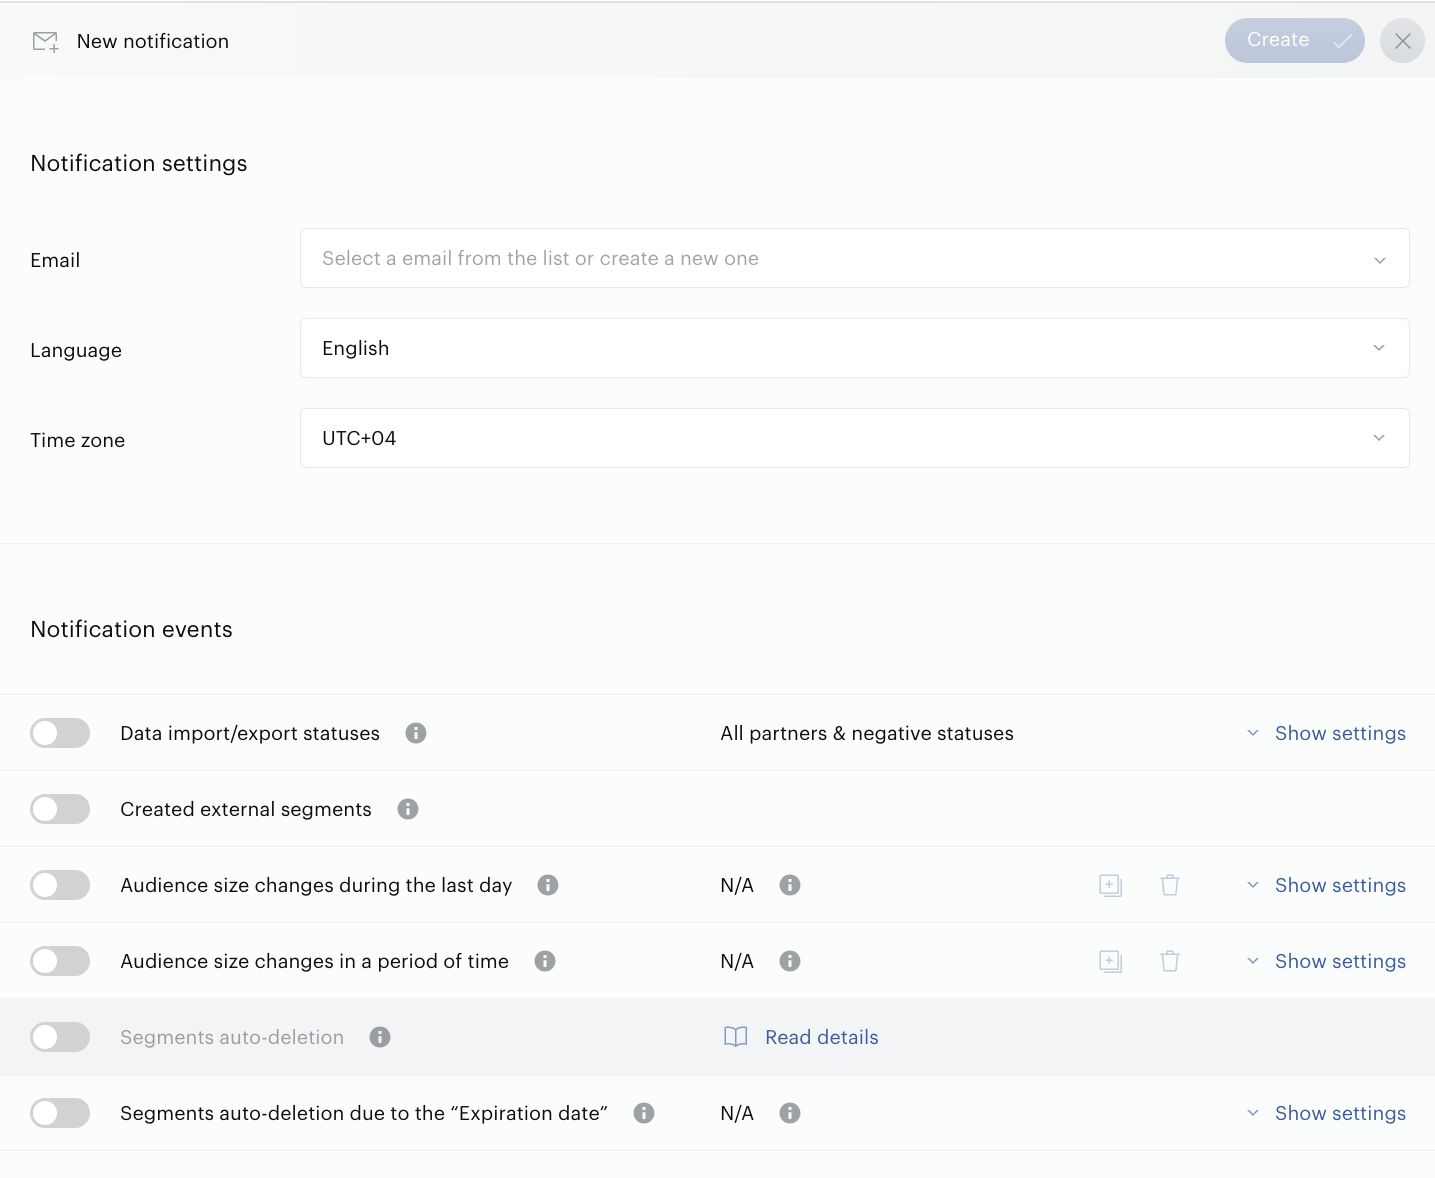Open the Time zone dropdown UTC+04

click(854, 438)
